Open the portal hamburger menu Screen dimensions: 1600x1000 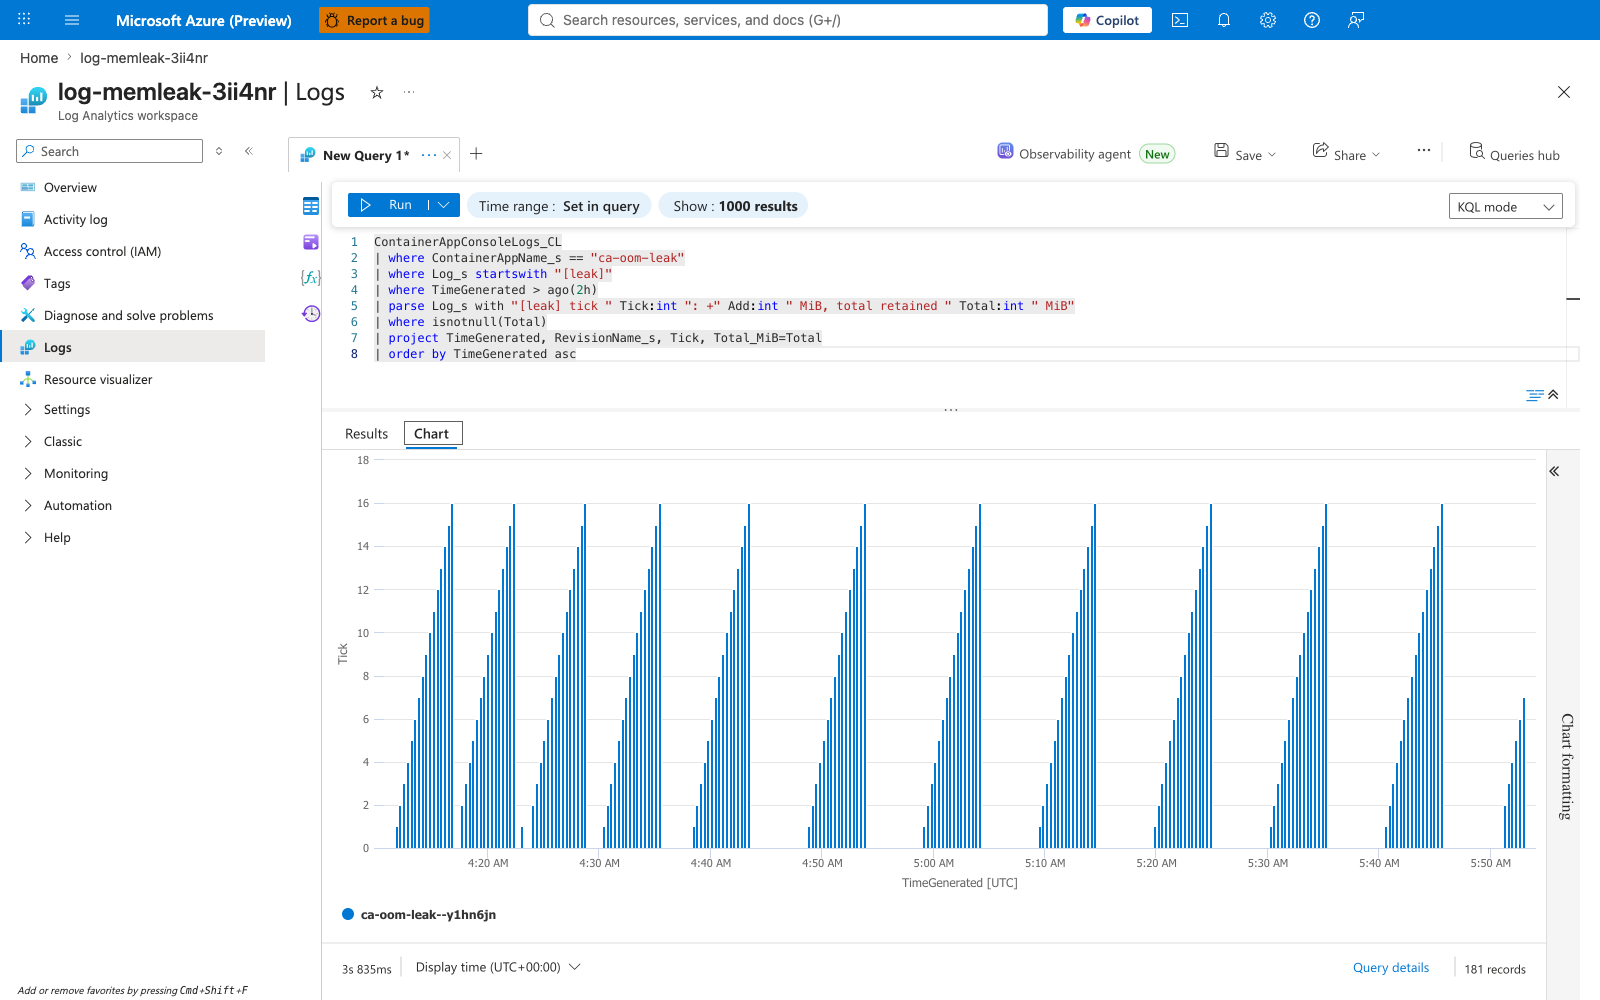click(x=72, y=20)
